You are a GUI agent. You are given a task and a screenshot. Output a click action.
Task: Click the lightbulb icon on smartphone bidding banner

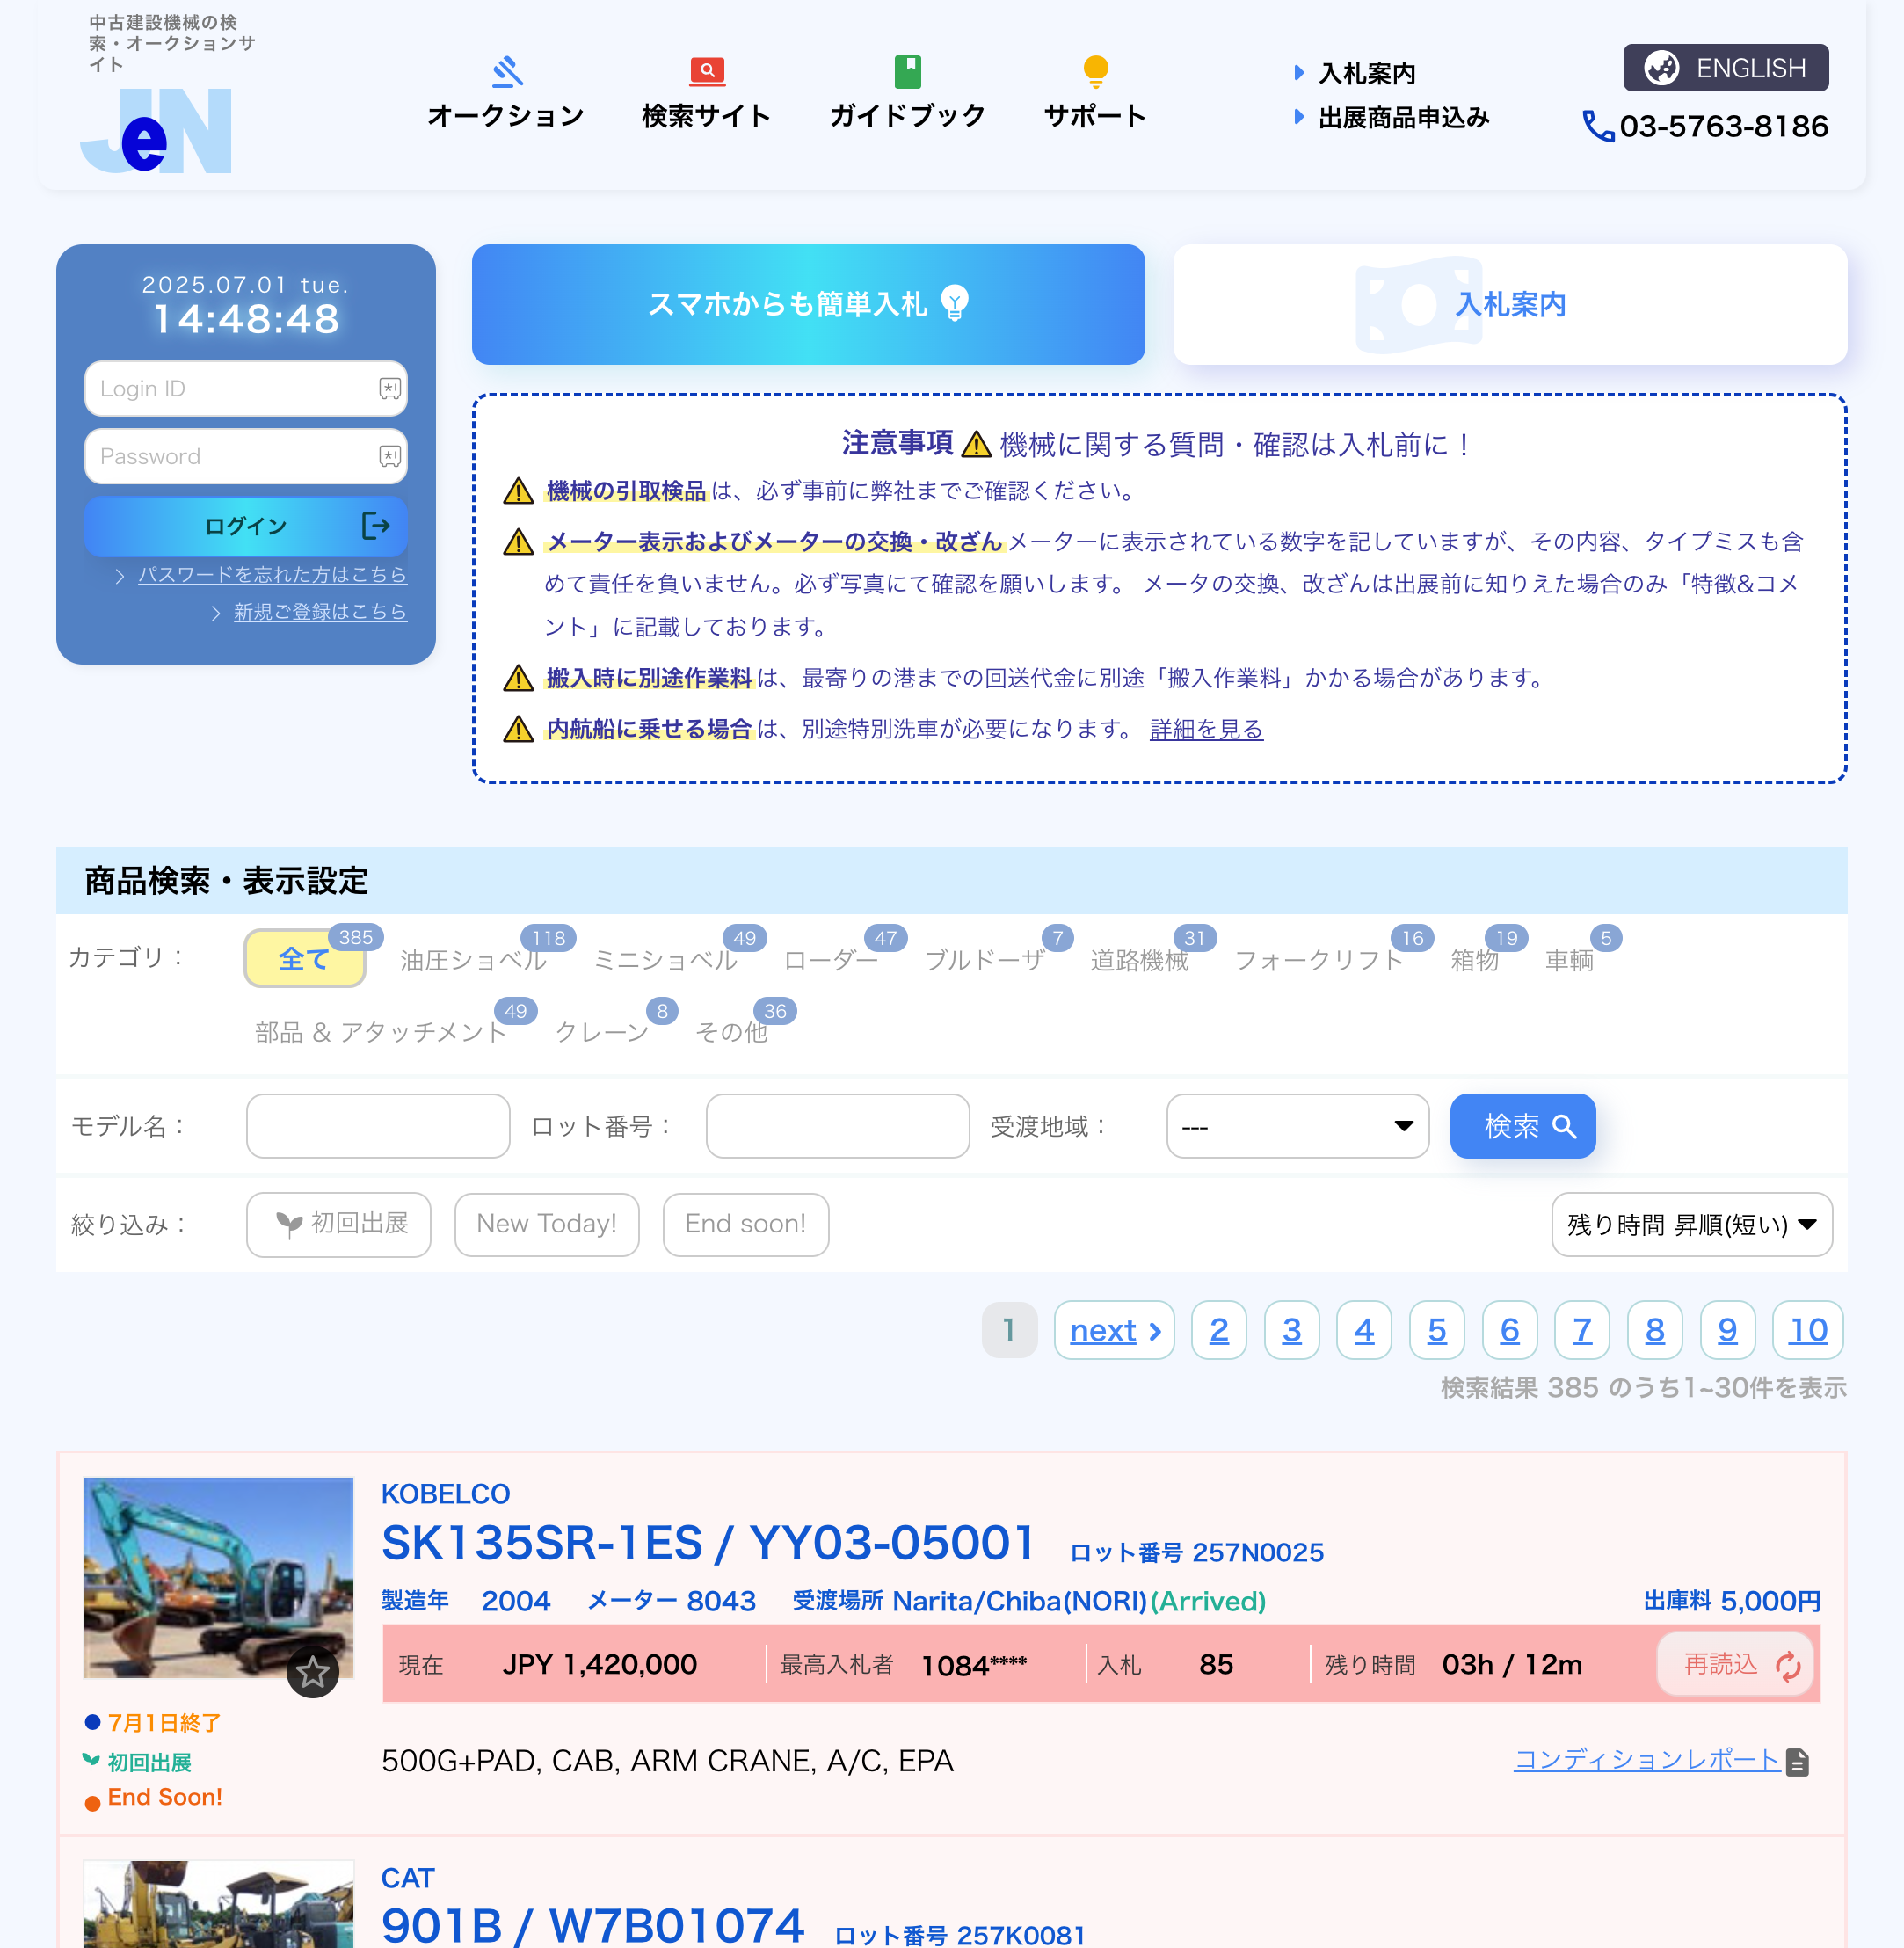[954, 303]
